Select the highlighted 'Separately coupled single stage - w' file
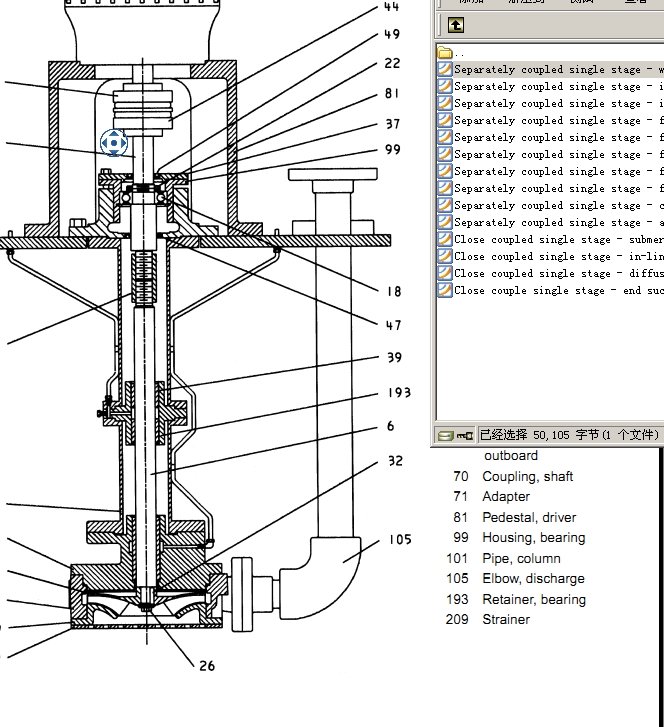664x727 pixels. pos(555,70)
